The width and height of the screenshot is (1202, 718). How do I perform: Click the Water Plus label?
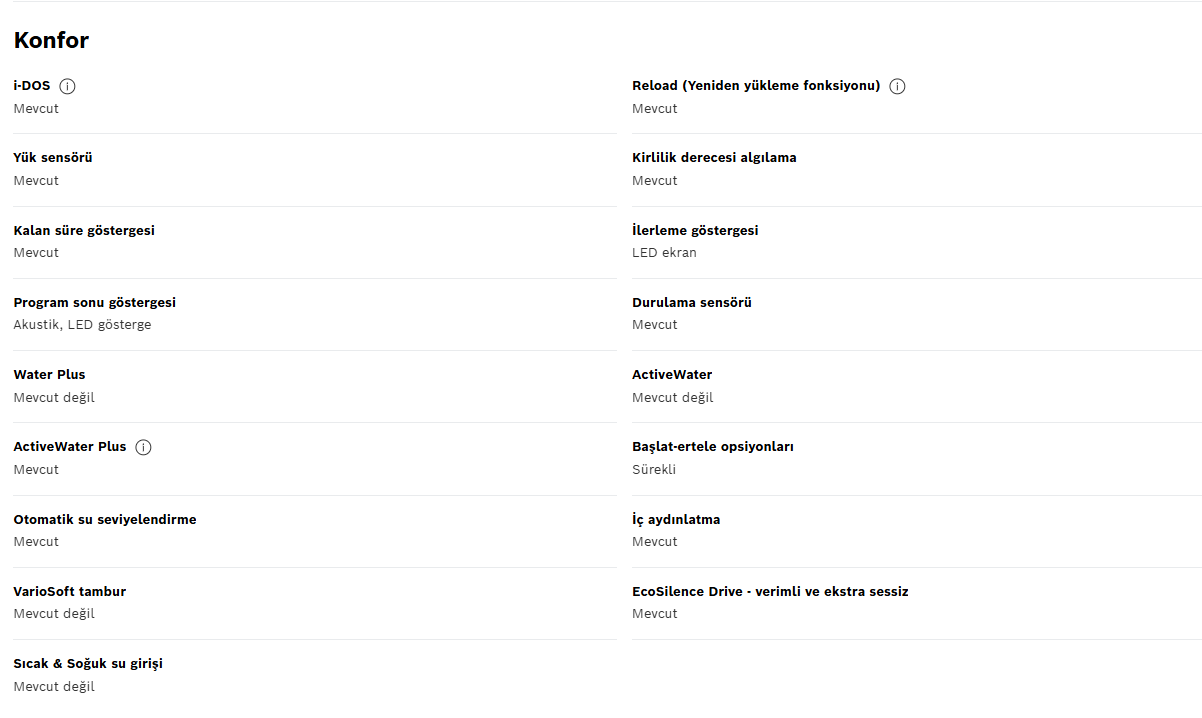point(49,374)
